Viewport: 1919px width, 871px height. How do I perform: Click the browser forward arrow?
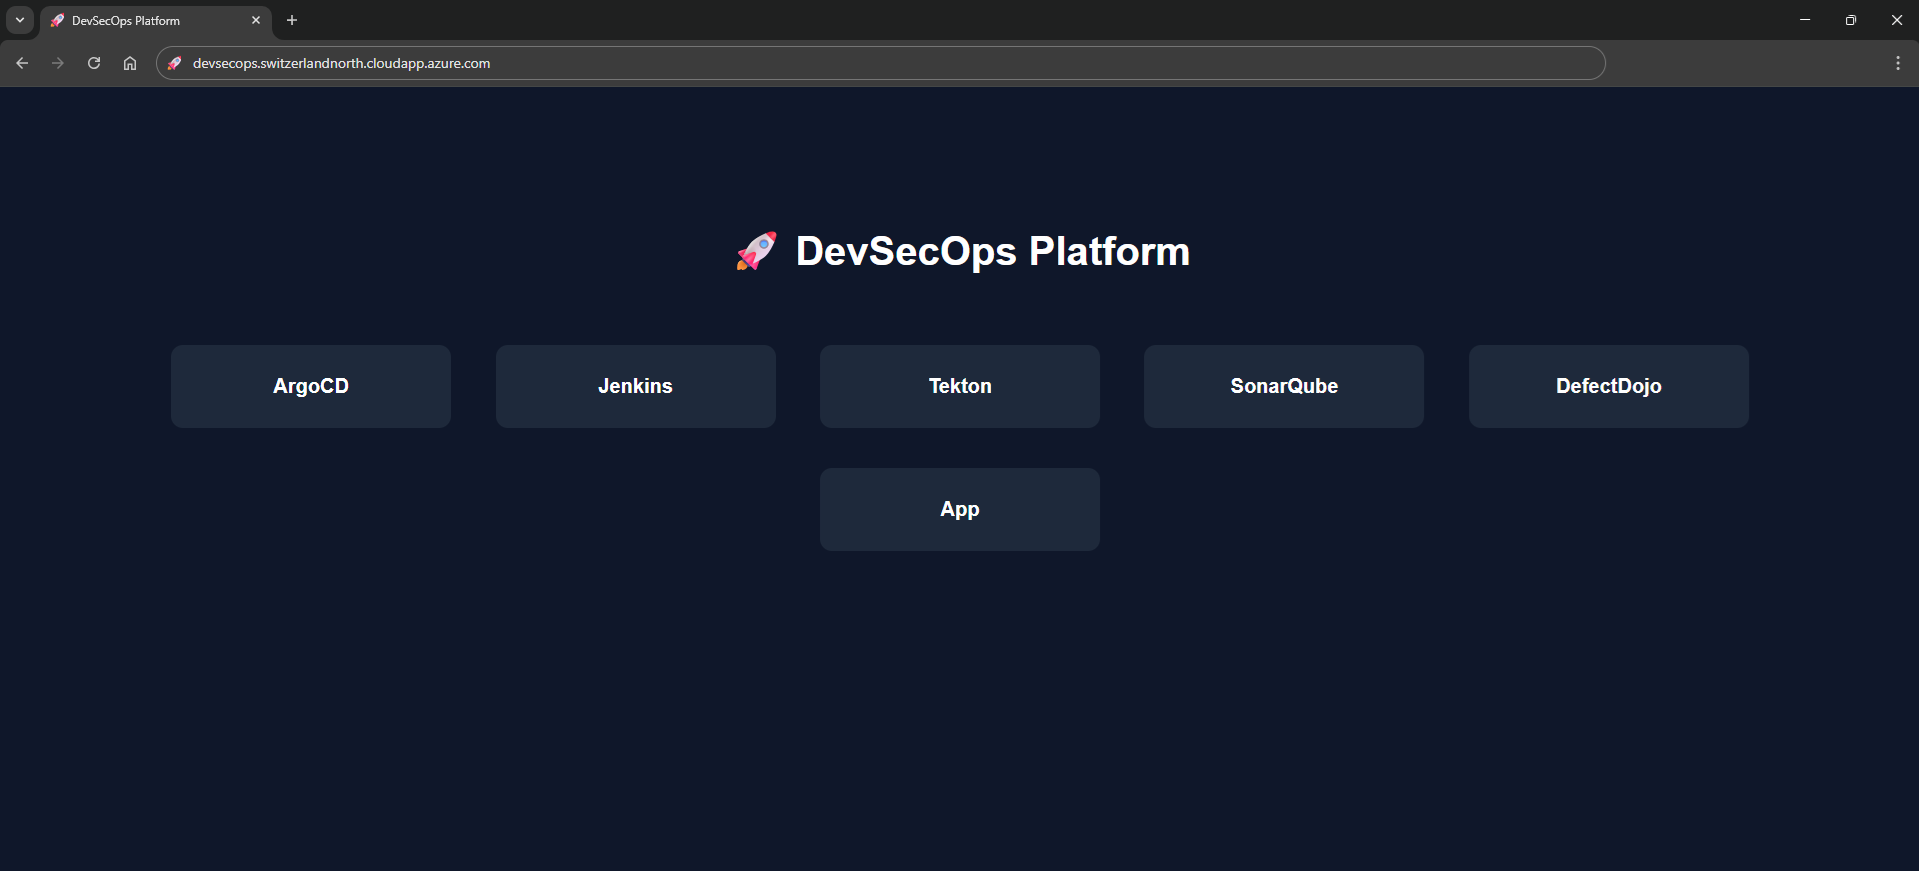coord(58,63)
